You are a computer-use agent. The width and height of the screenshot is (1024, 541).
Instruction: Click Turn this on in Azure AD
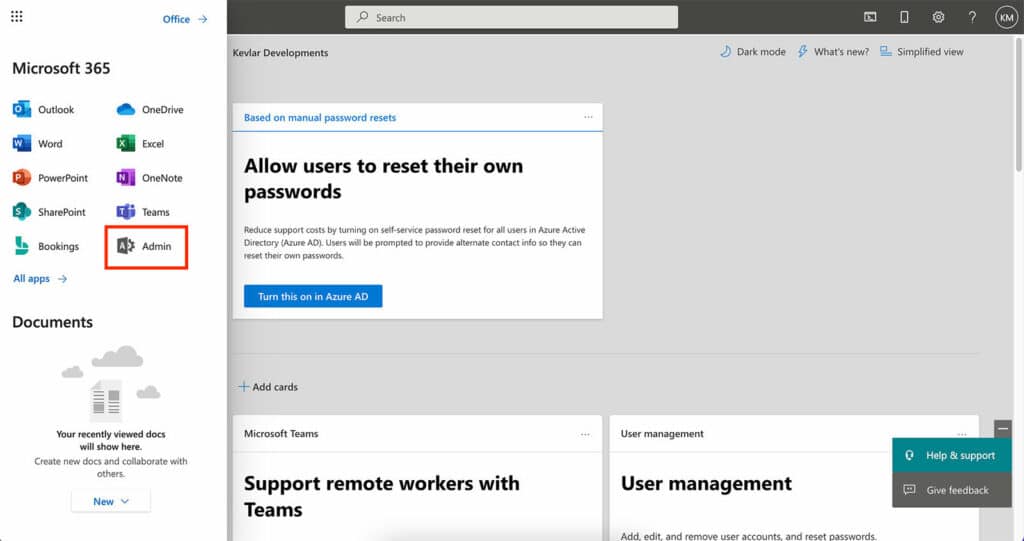coord(313,297)
